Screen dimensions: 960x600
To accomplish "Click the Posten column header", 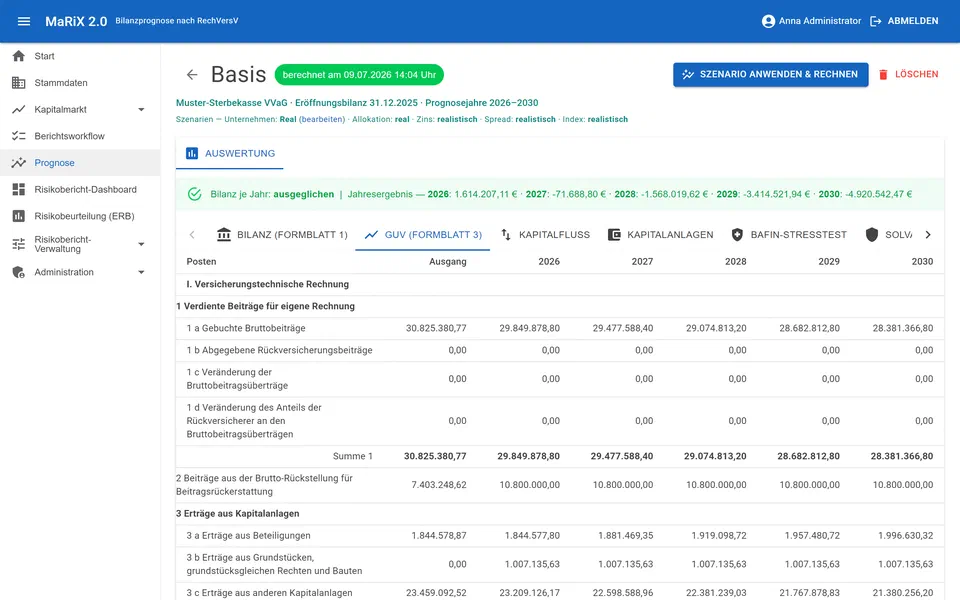I will tap(201, 261).
